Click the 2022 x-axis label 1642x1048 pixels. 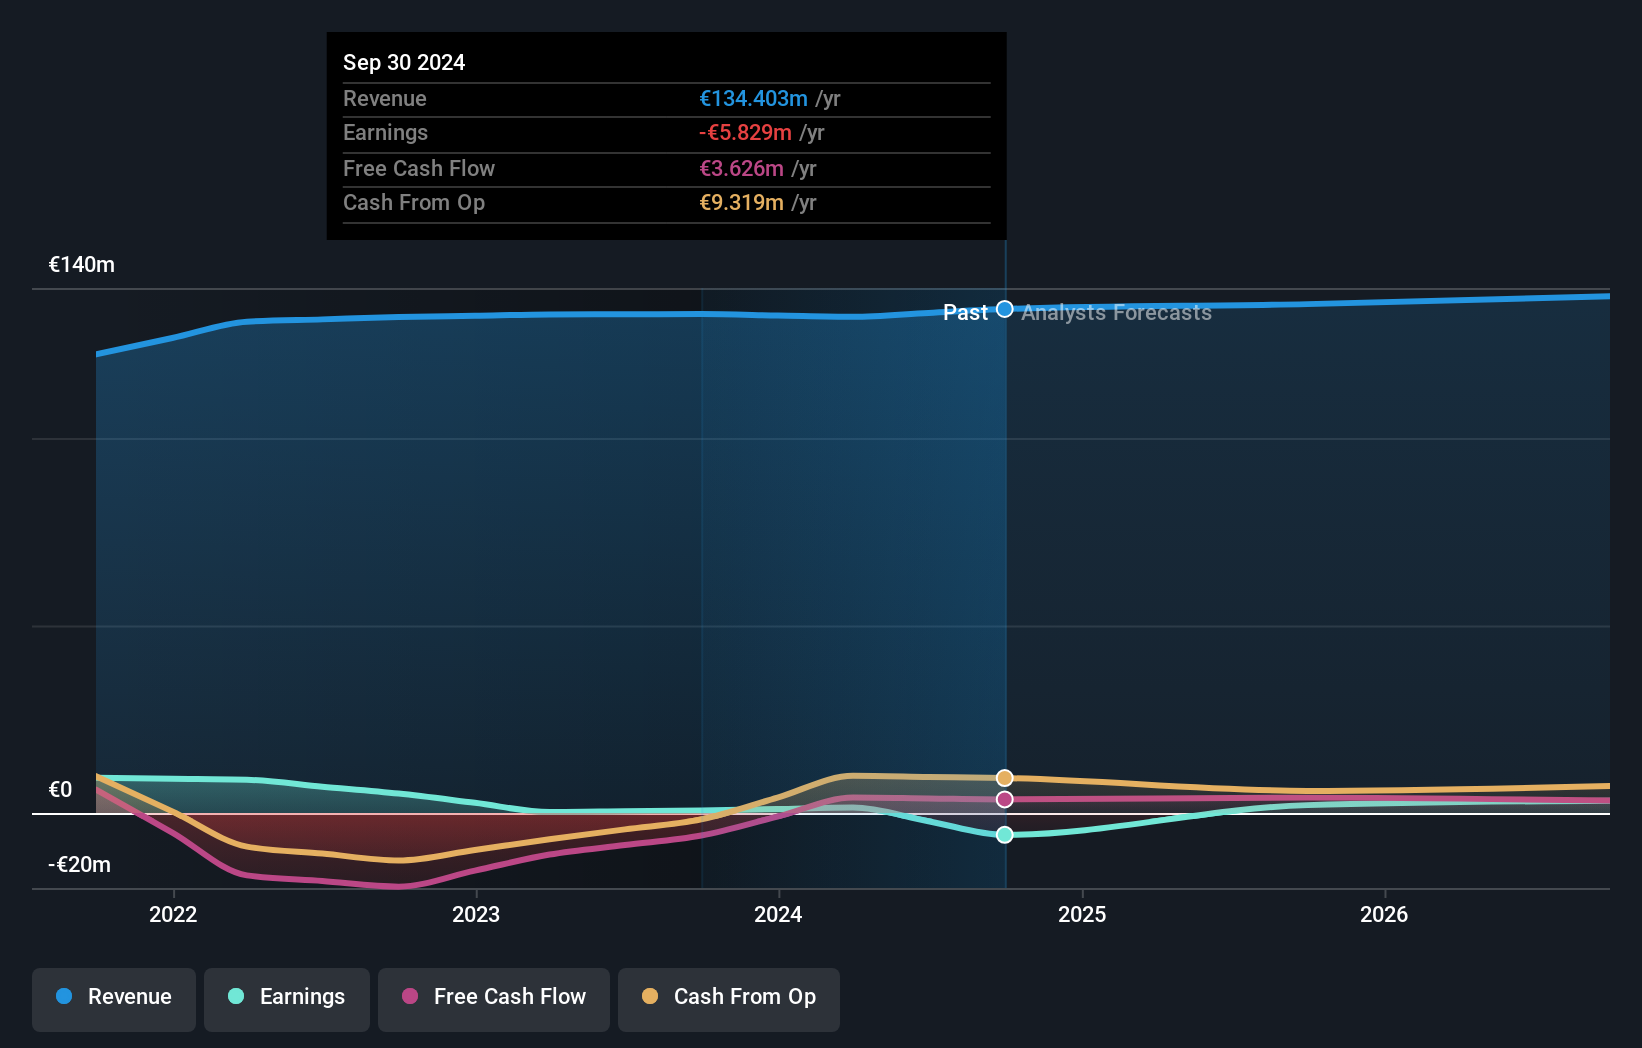pos(173,914)
